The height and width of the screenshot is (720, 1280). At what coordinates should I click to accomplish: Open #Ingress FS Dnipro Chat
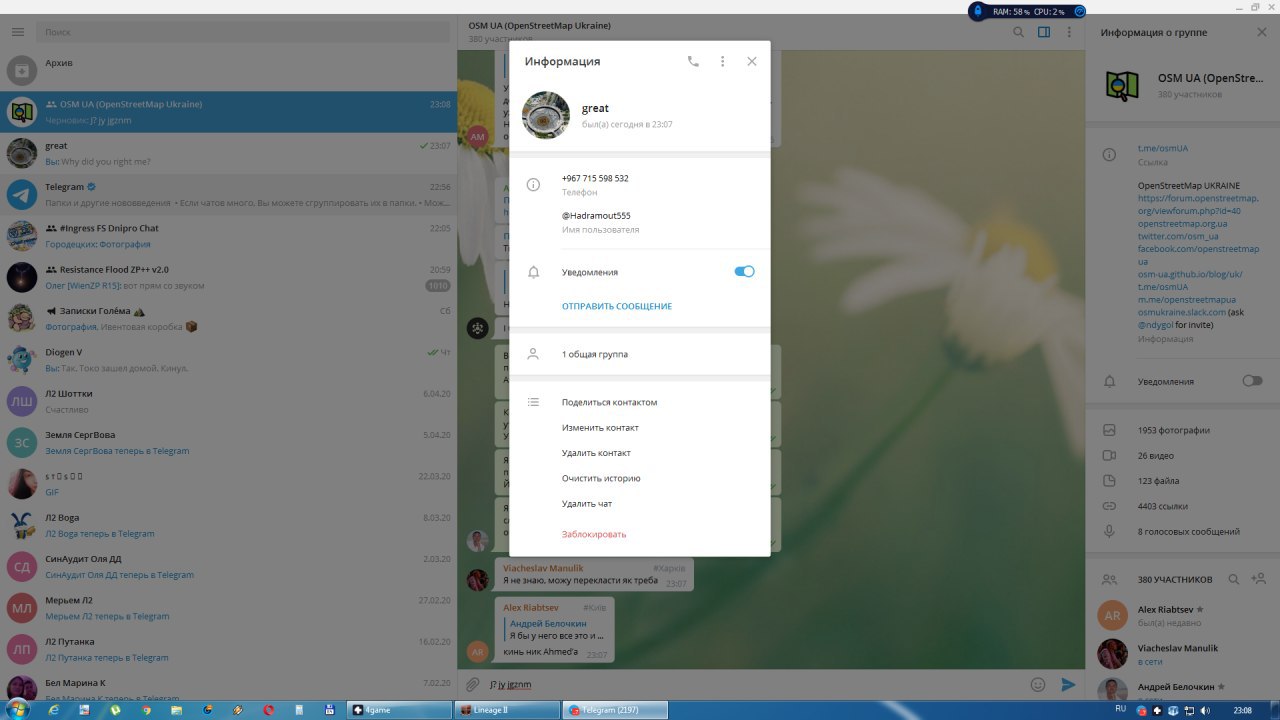pyautogui.click(x=229, y=235)
